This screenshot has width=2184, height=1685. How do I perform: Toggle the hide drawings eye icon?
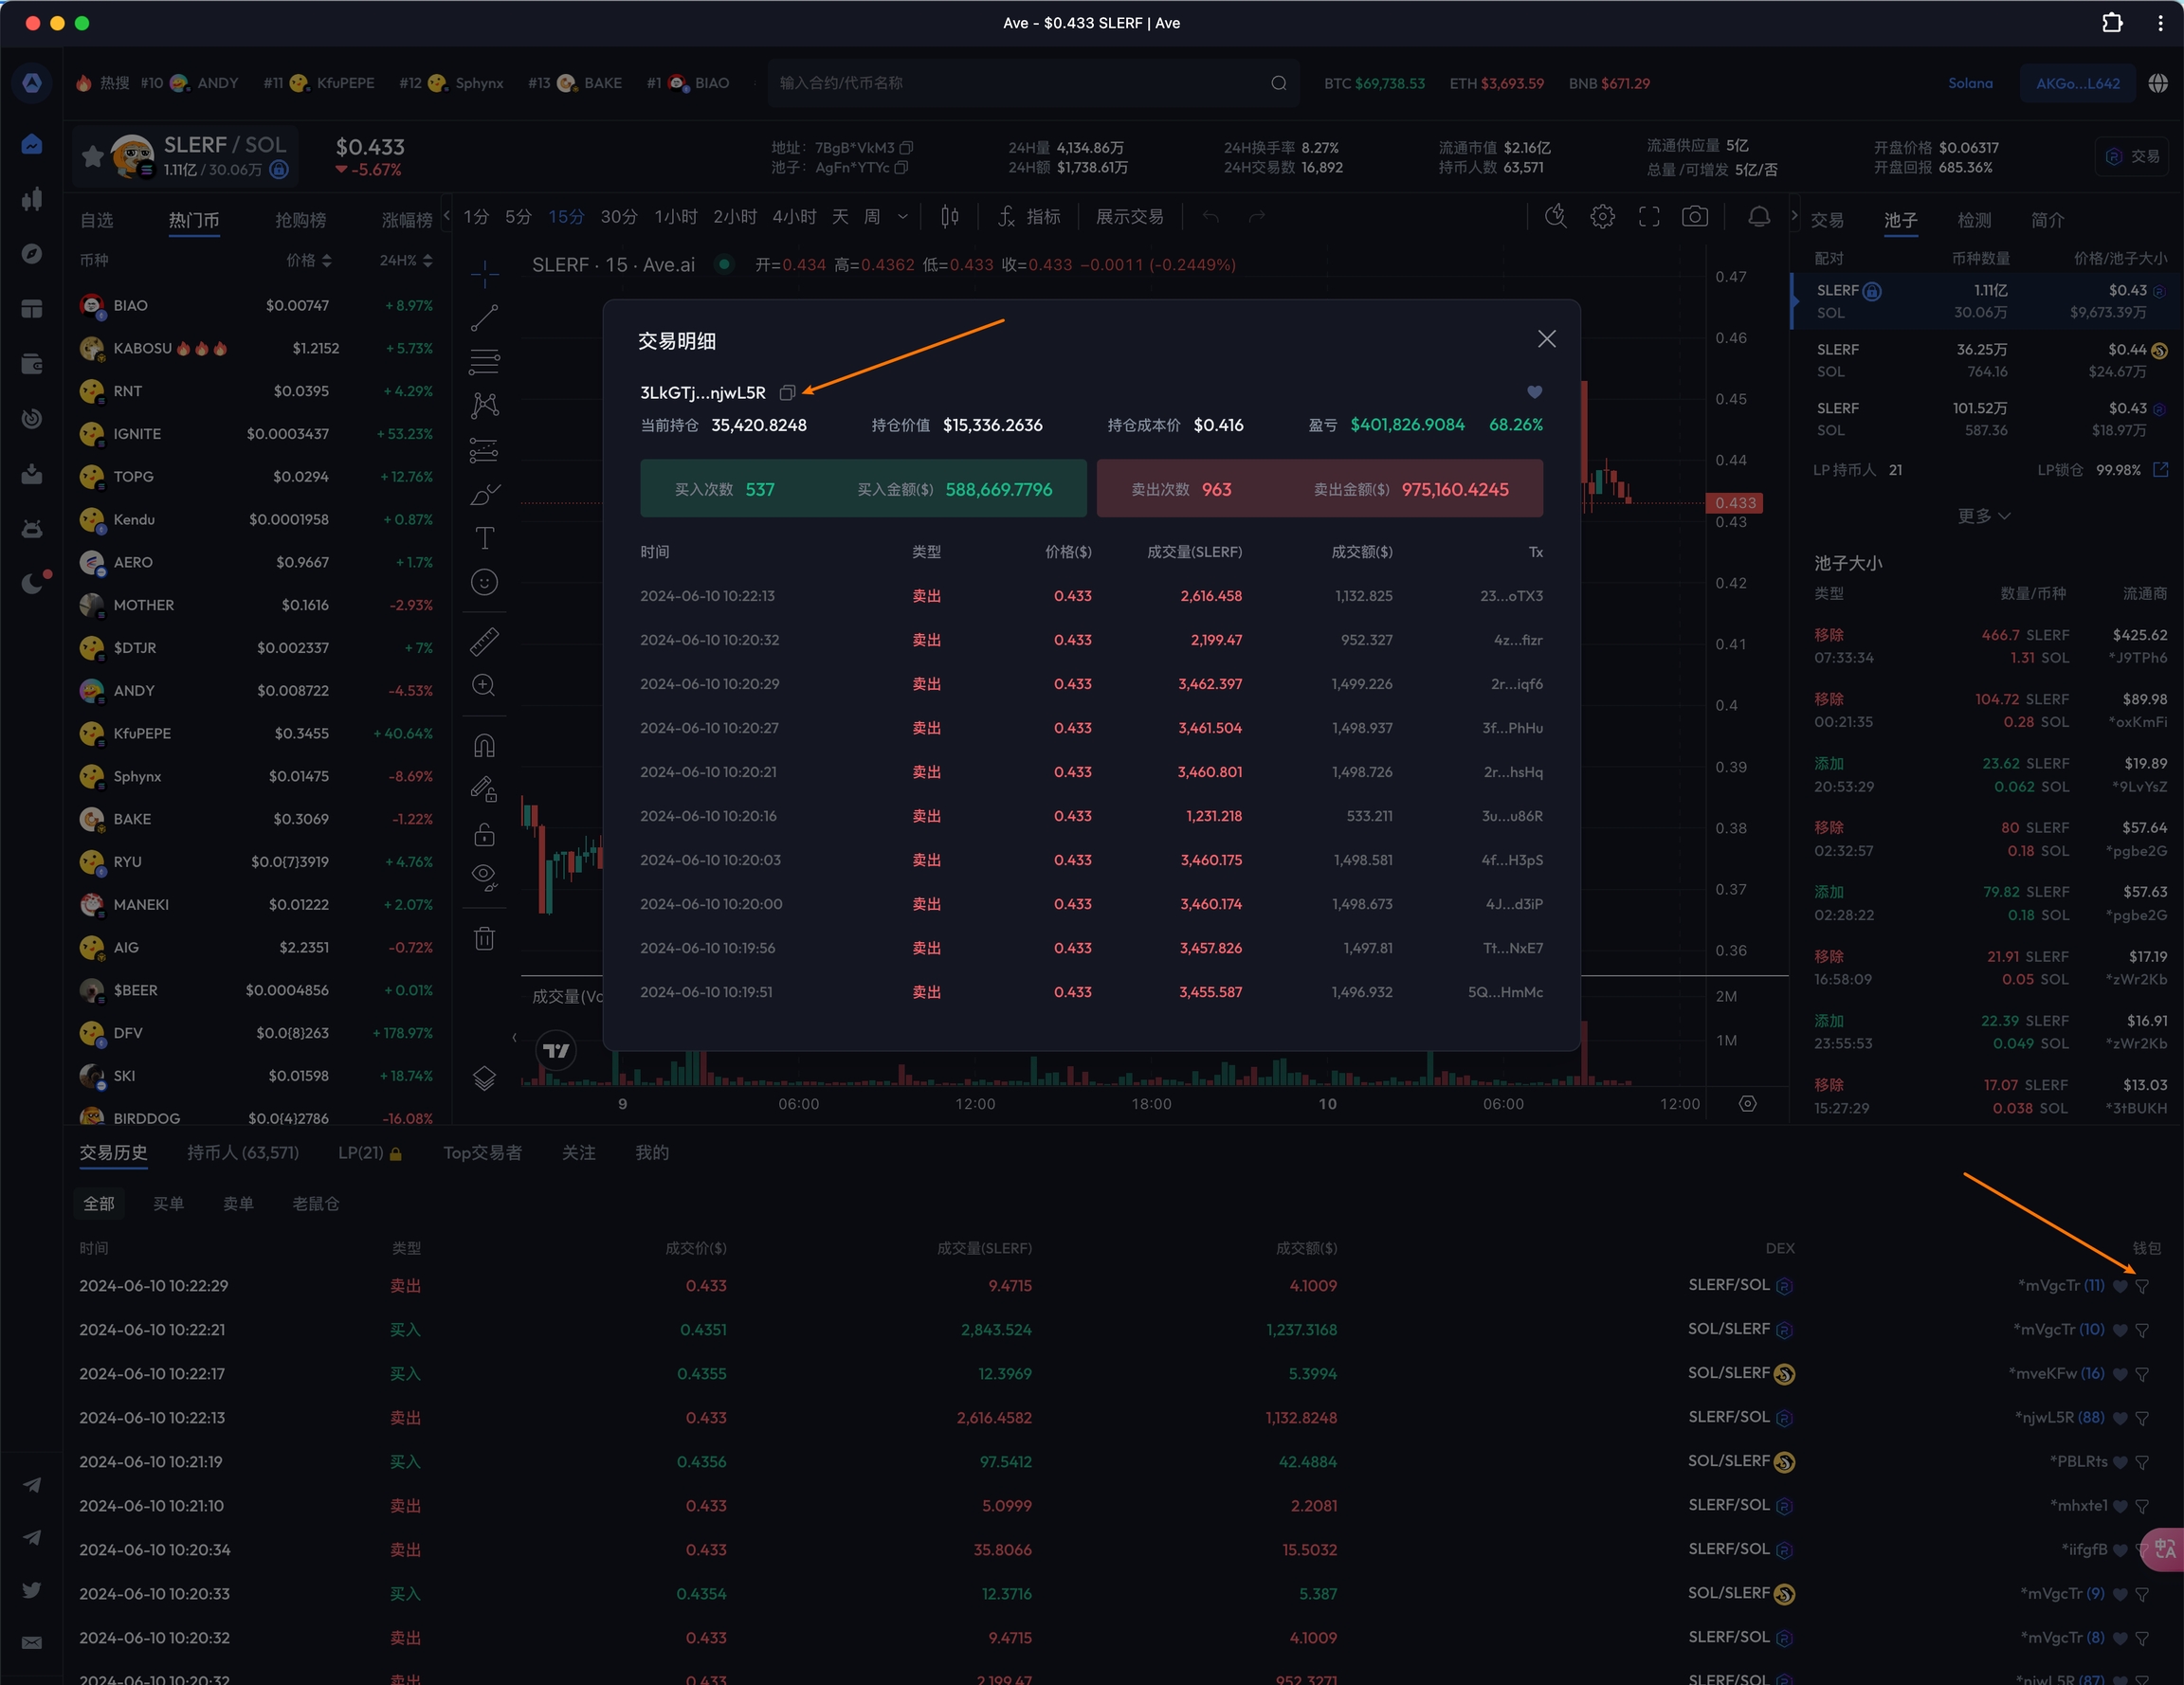(484, 876)
